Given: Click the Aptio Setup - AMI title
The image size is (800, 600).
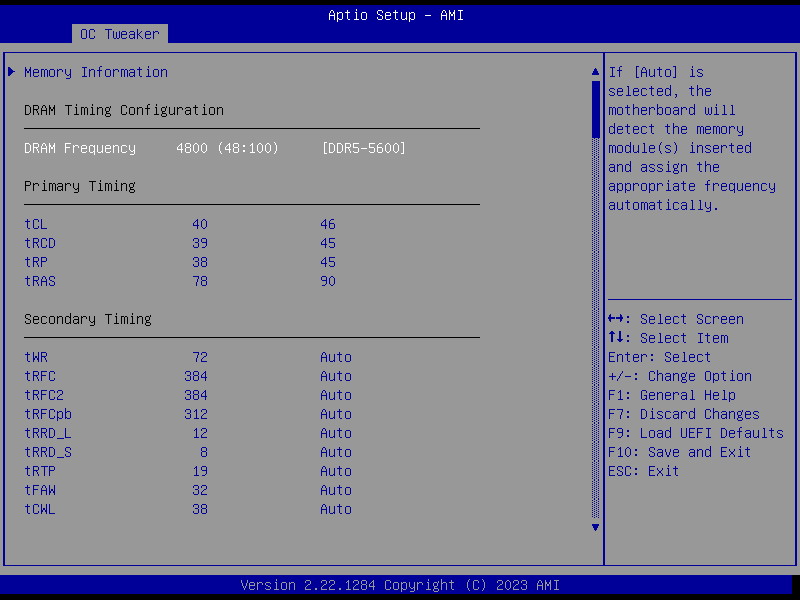Looking at the screenshot, I should [396, 15].
